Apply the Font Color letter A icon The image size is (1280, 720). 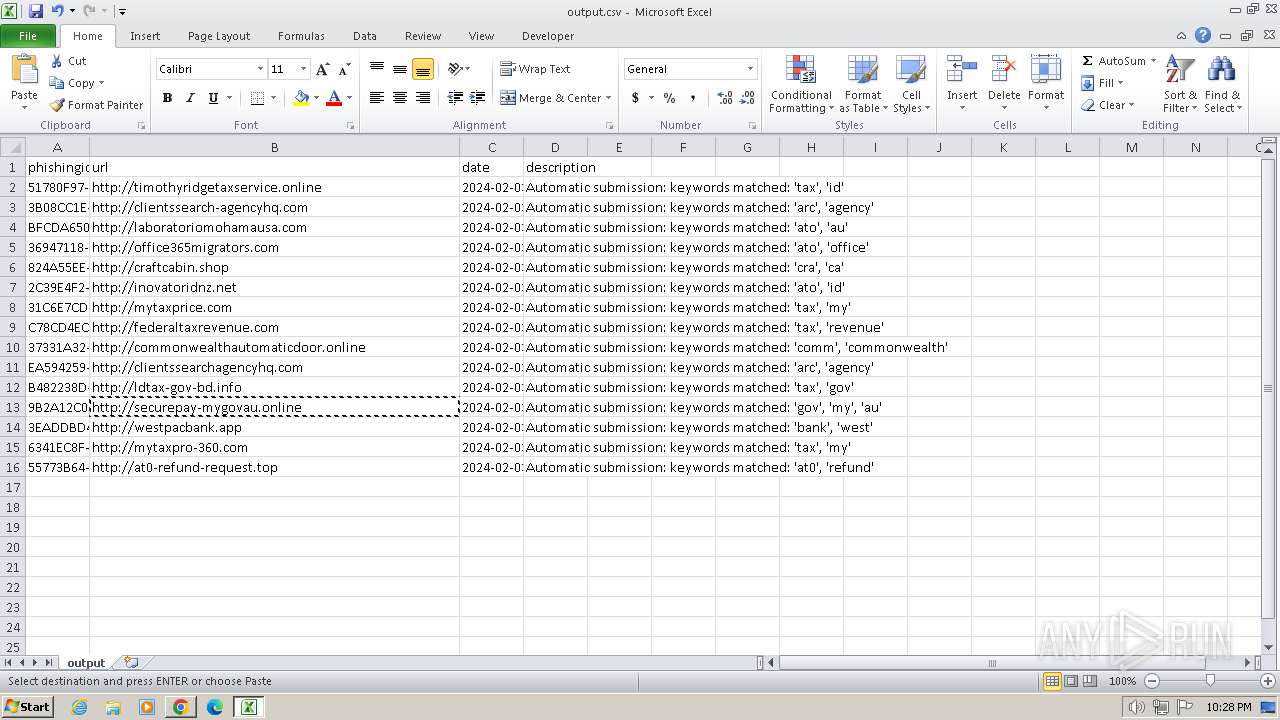click(334, 98)
